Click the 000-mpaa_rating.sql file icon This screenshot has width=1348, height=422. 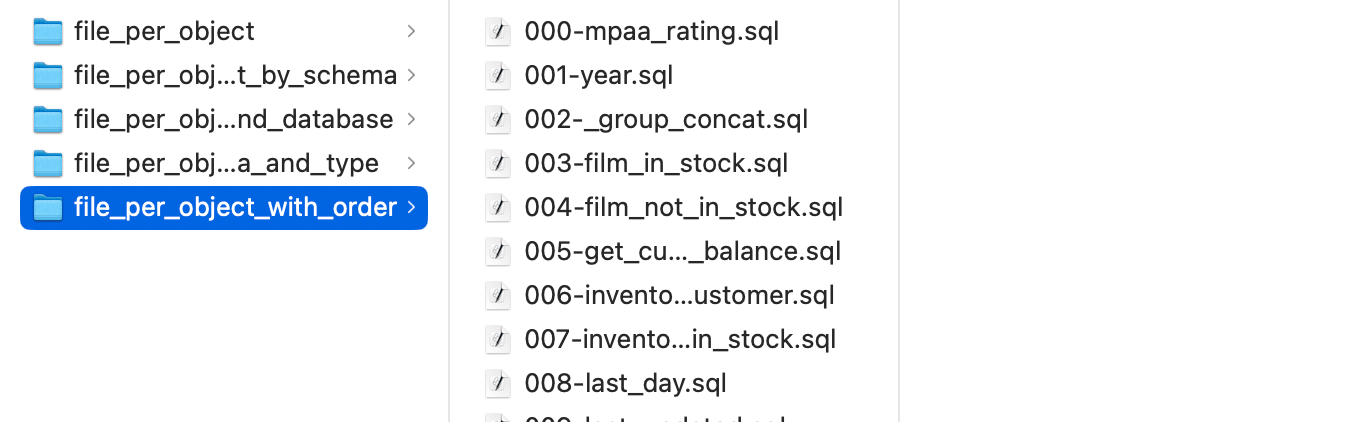498,32
